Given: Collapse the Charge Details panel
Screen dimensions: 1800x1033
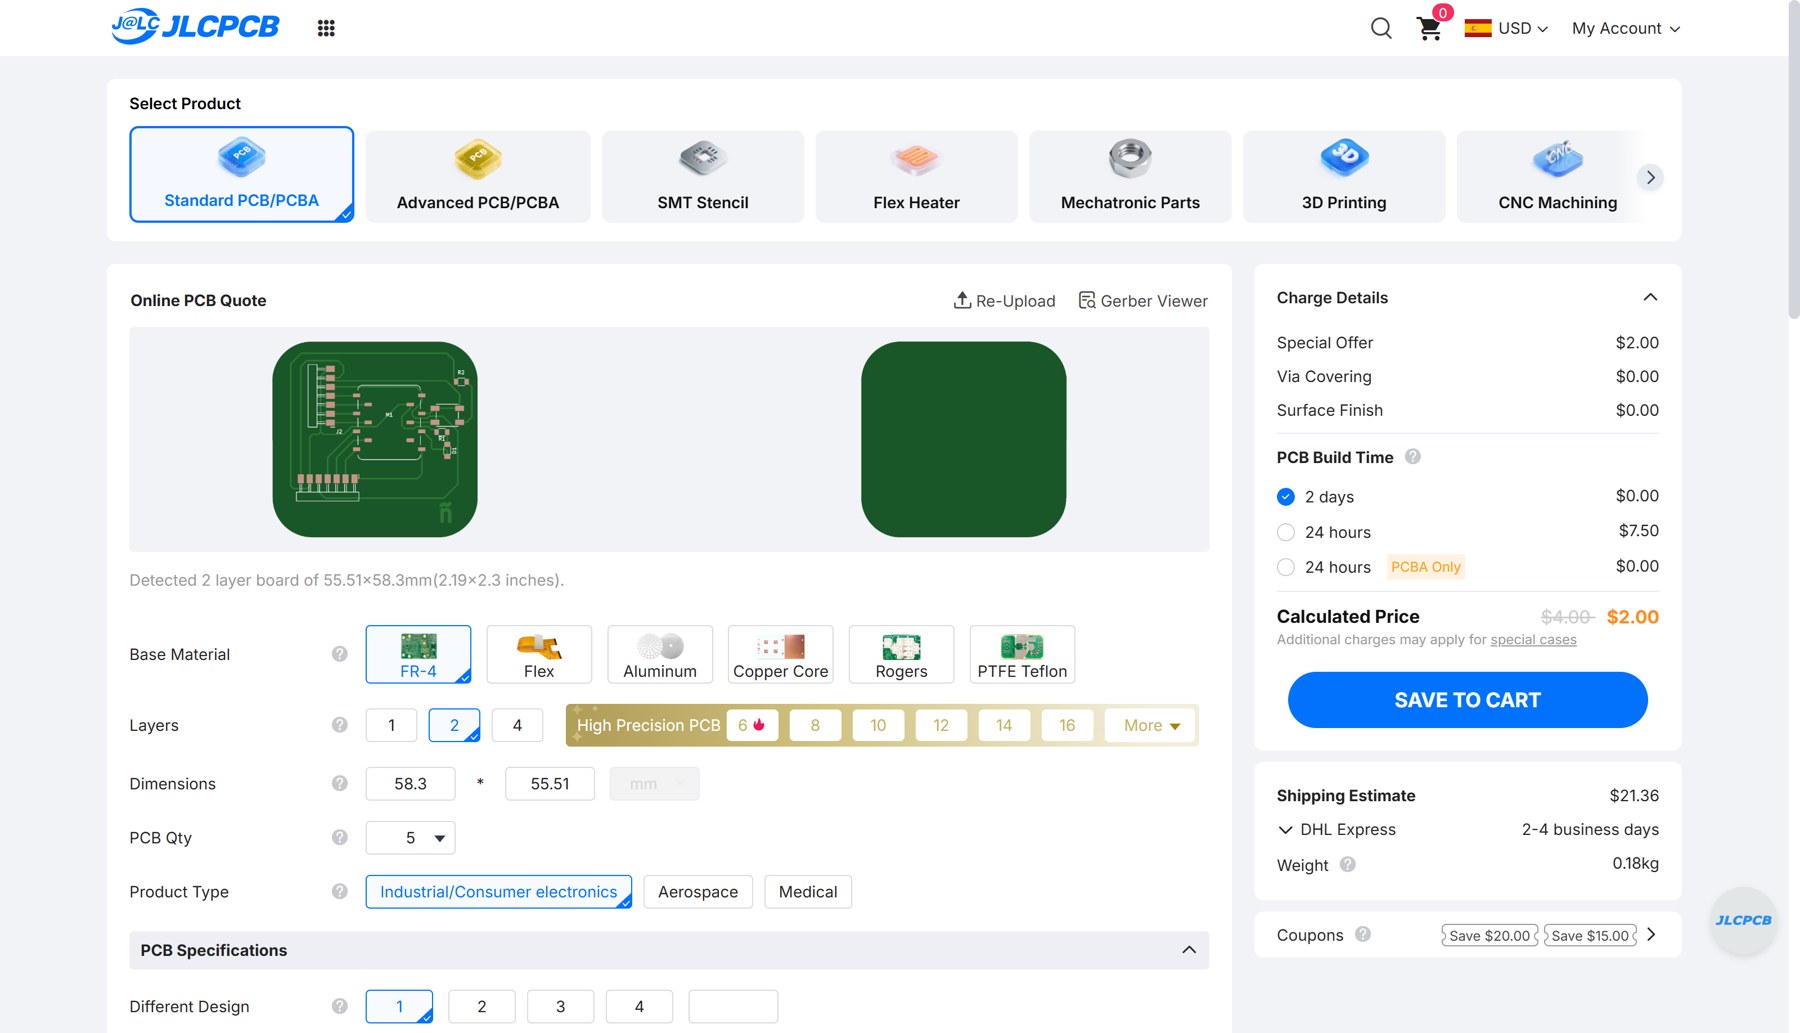Looking at the screenshot, I should click(x=1650, y=297).
